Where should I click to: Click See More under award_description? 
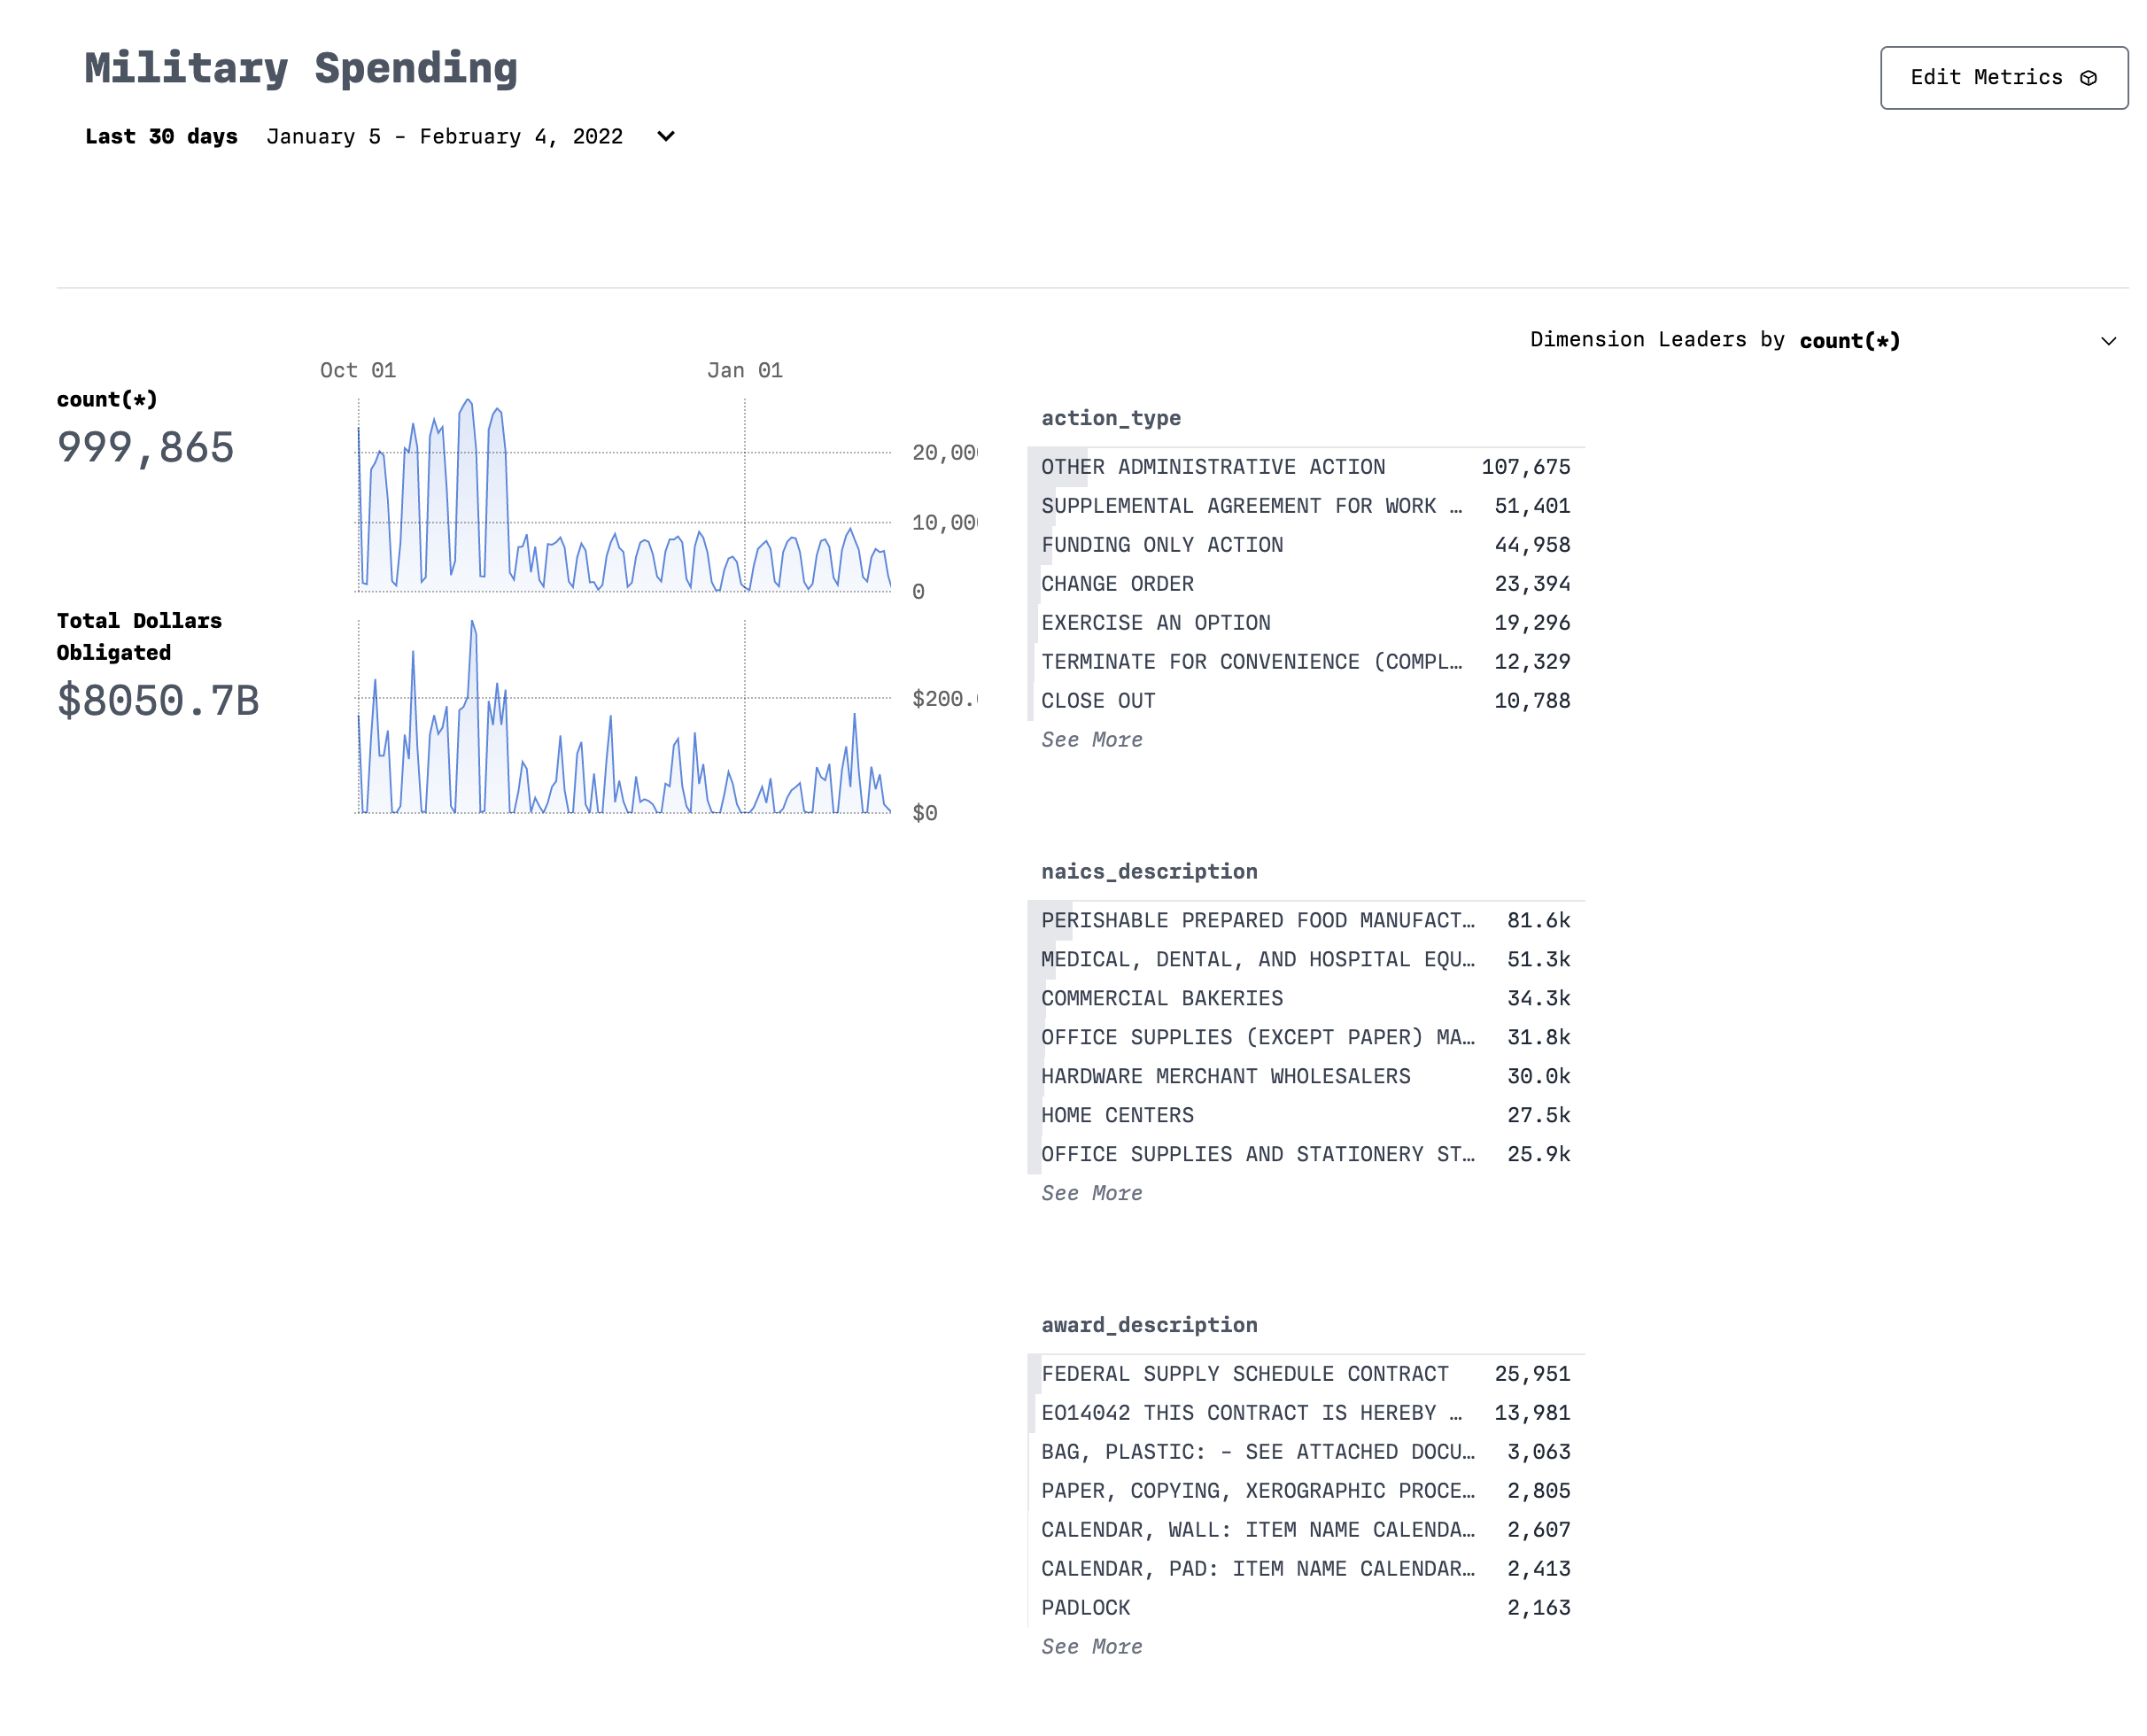click(x=1091, y=1646)
